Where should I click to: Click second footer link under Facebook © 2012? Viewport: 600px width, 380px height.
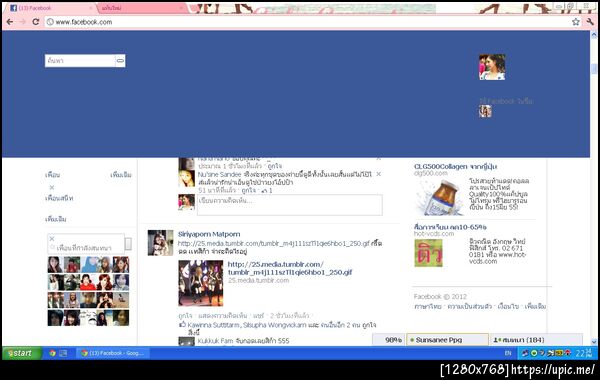pyautogui.click(x=470, y=307)
